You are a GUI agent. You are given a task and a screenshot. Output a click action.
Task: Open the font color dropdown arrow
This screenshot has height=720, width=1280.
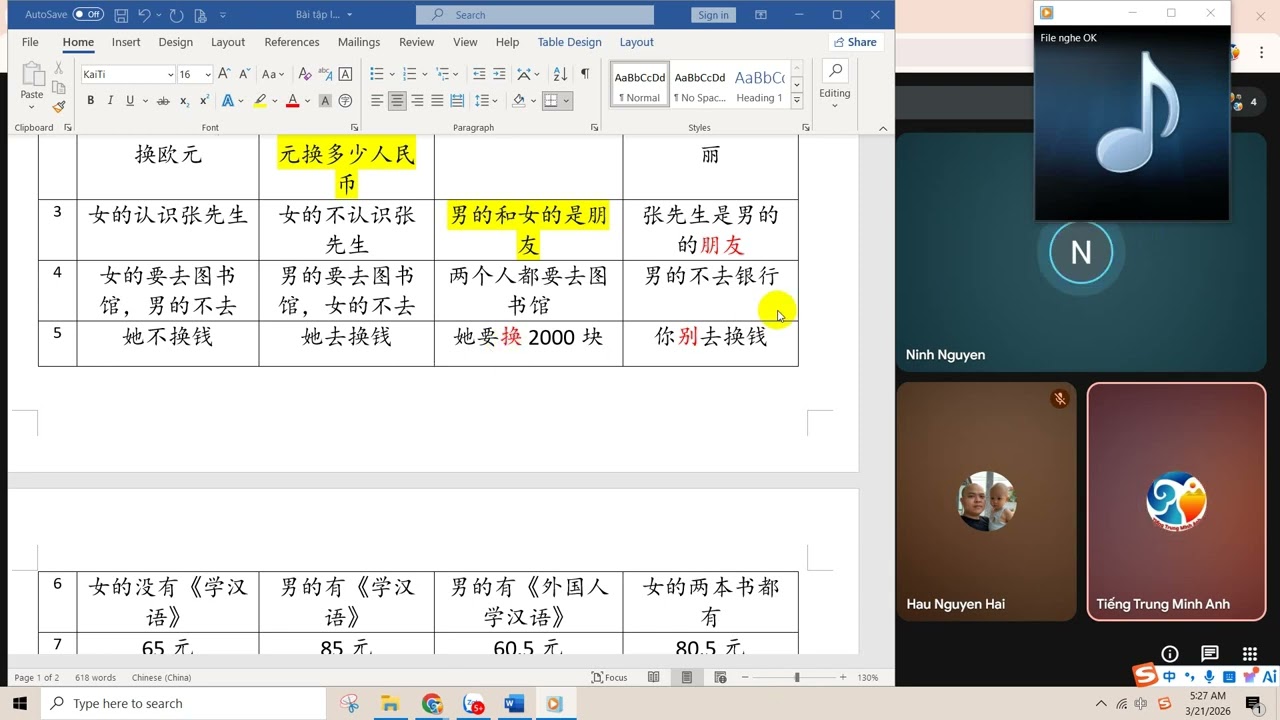coord(306,100)
